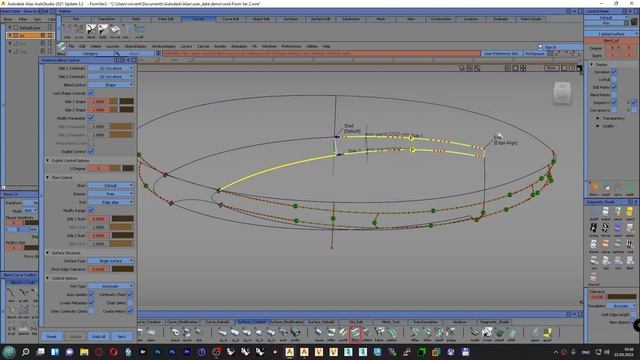Switch to the Evaluate palette tab

[x=500, y=19]
